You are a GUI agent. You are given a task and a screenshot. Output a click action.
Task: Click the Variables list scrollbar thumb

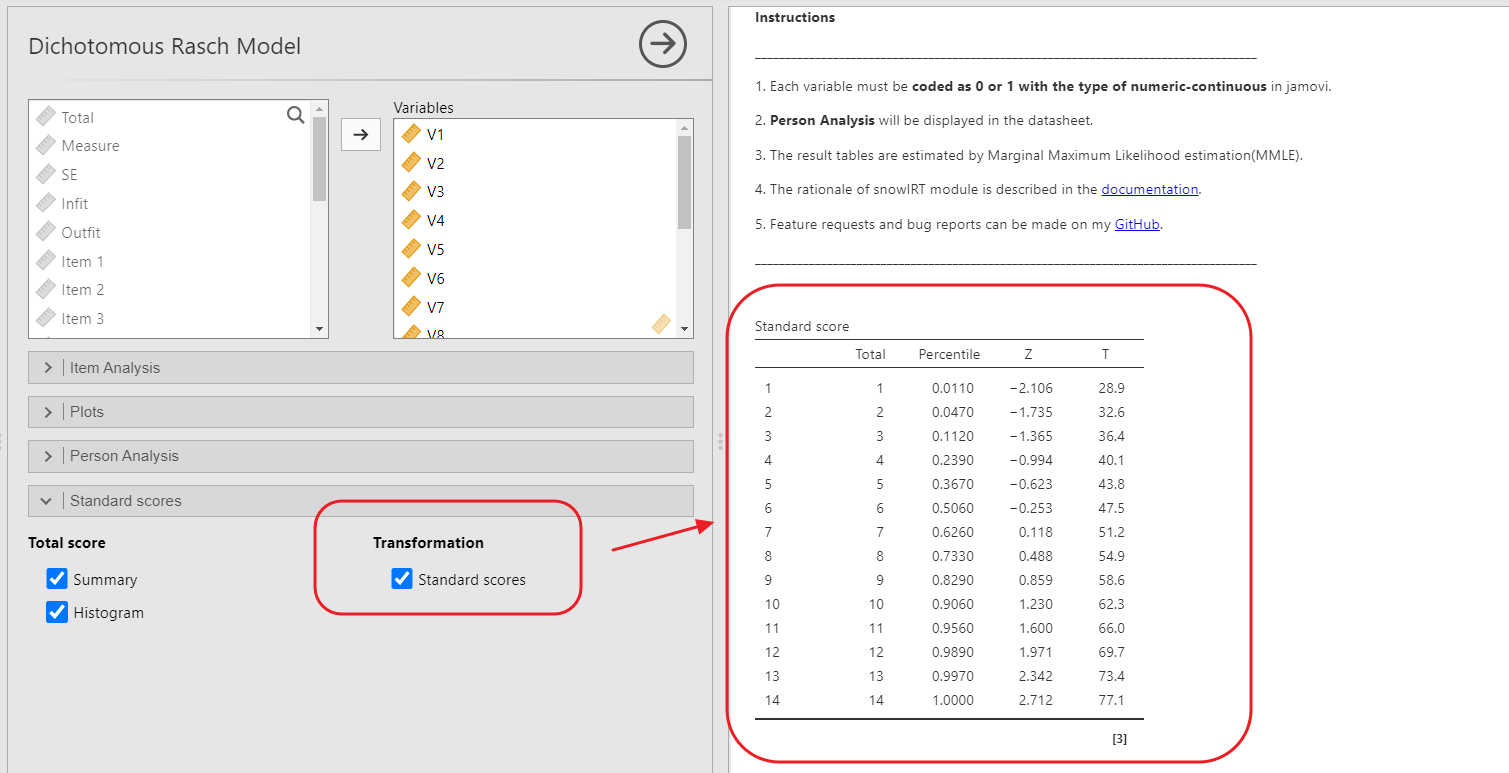pos(685,183)
